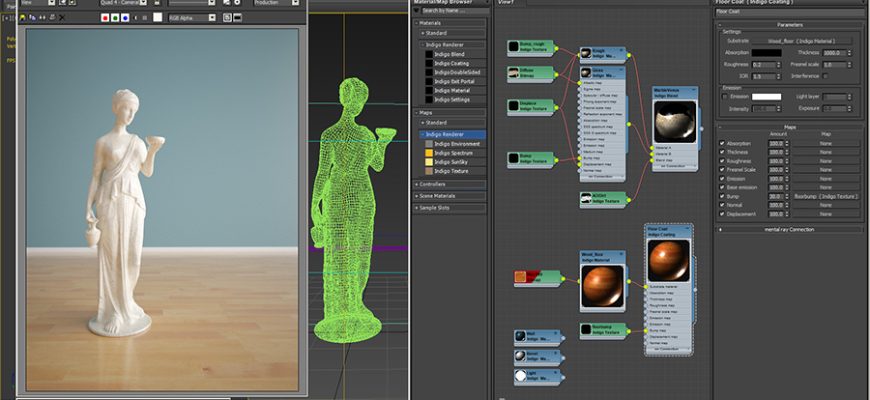Image resolution: width=870 pixels, height=400 pixels.
Task: Switch to the View1 tab
Action: click(x=507, y=3)
